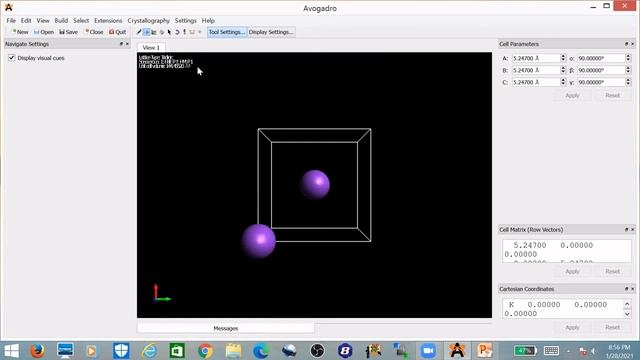Close the Cell Matrix panel

pyautogui.click(x=633, y=229)
